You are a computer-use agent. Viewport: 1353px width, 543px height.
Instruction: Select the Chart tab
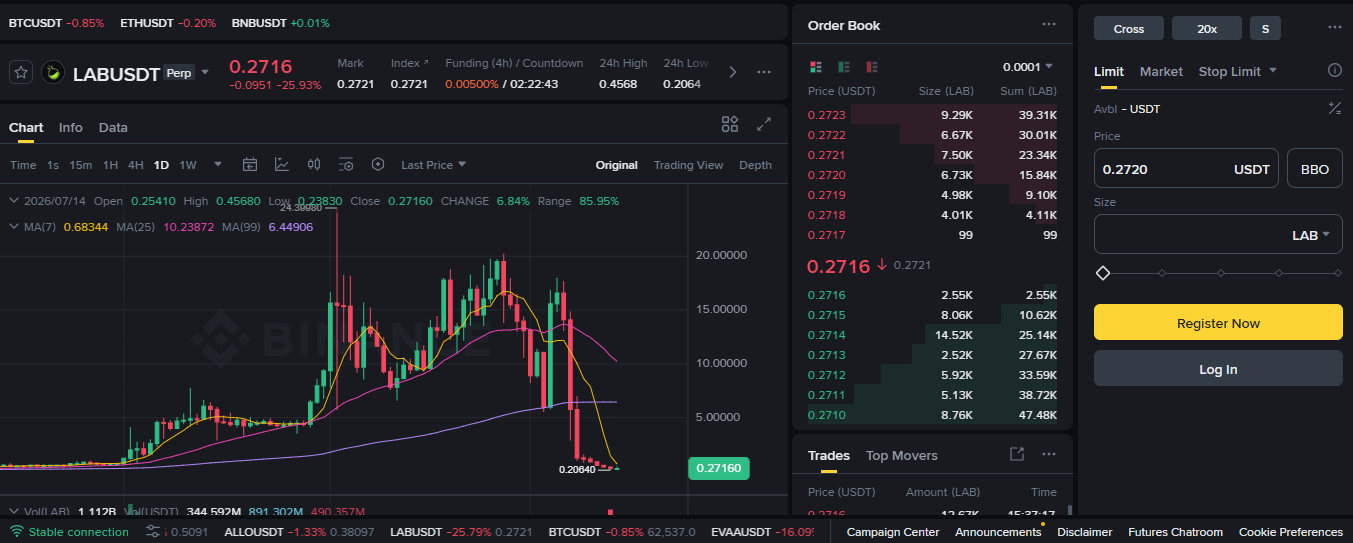point(26,127)
